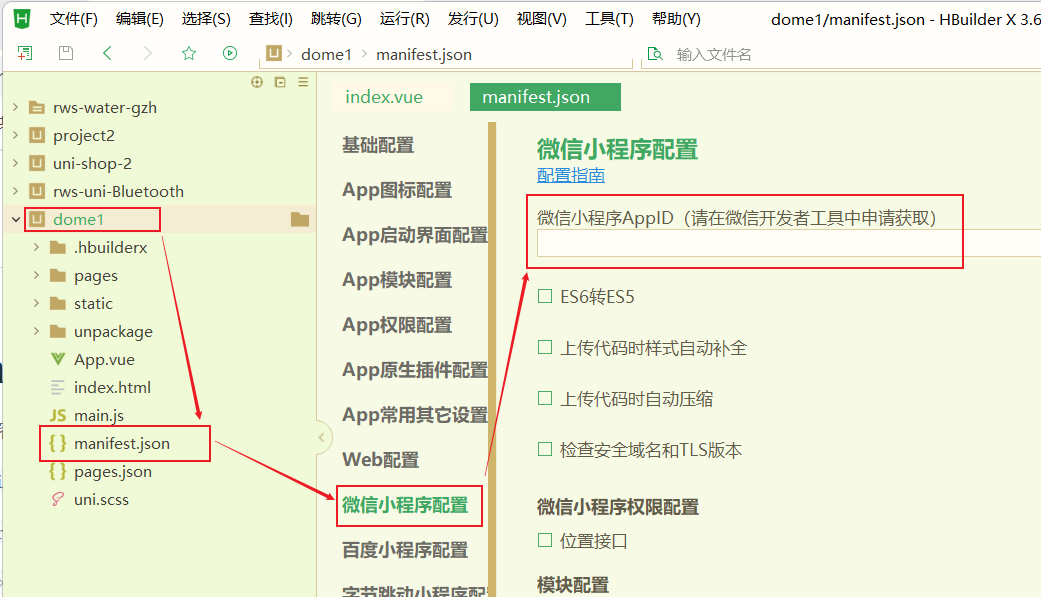Select App常用其它设置 section

(x=415, y=415)
